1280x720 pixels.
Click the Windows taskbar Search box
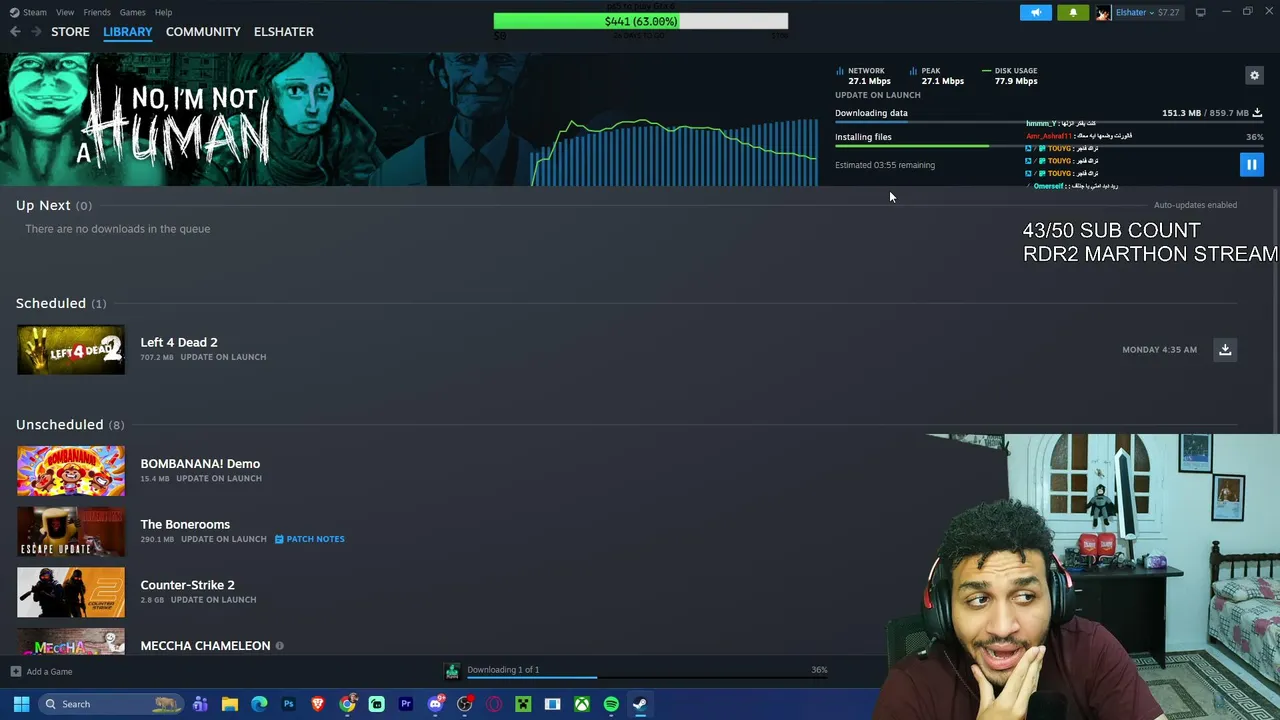(110, 704)
